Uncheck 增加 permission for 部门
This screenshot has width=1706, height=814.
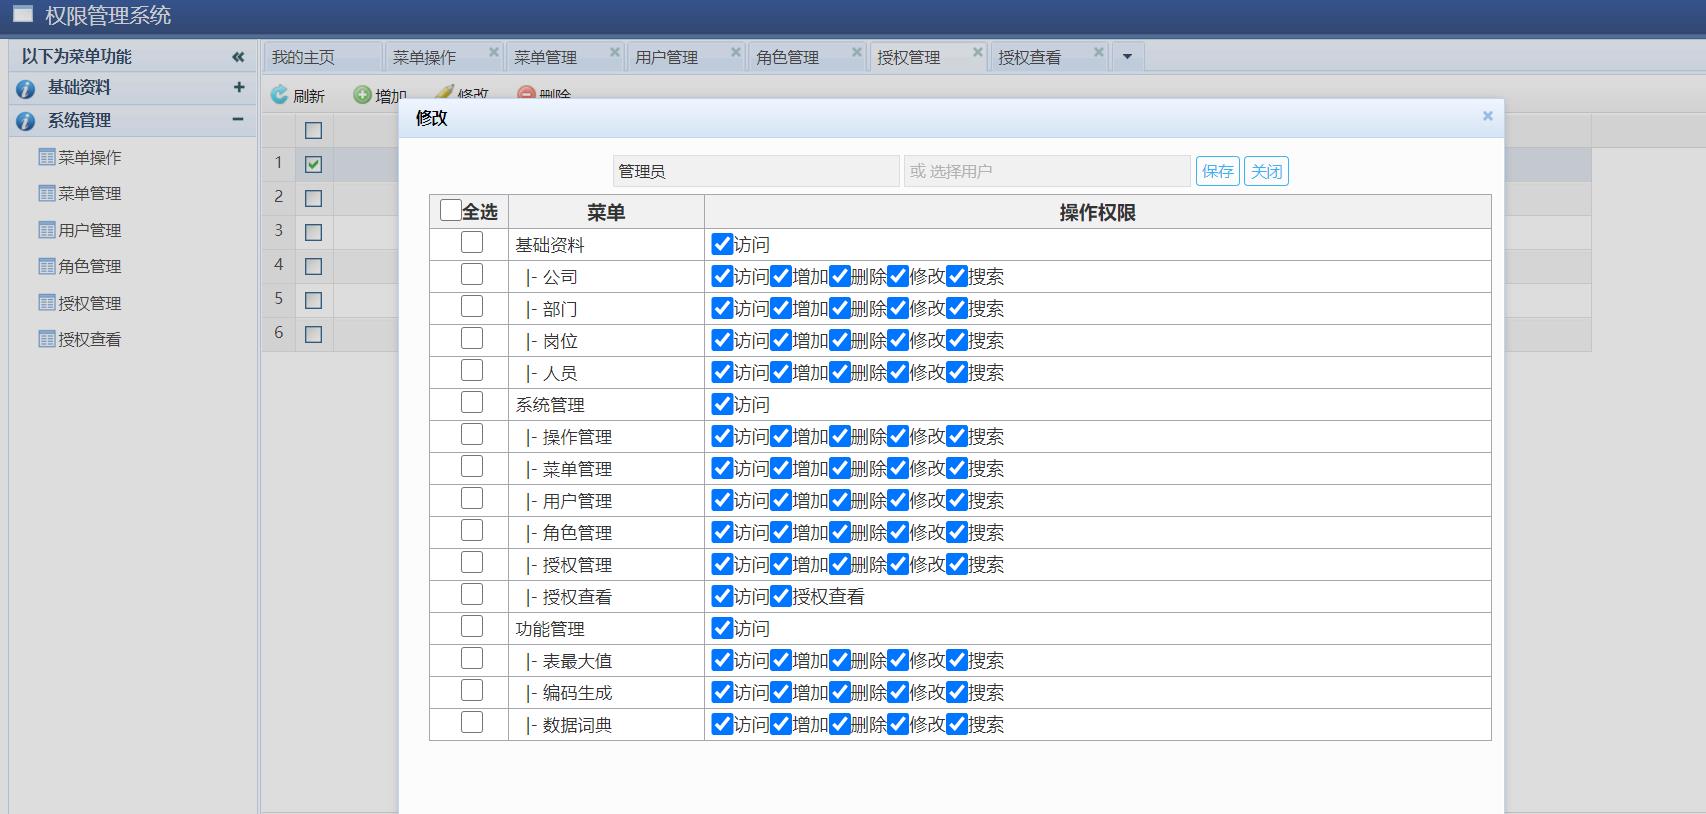coord(781,308)
